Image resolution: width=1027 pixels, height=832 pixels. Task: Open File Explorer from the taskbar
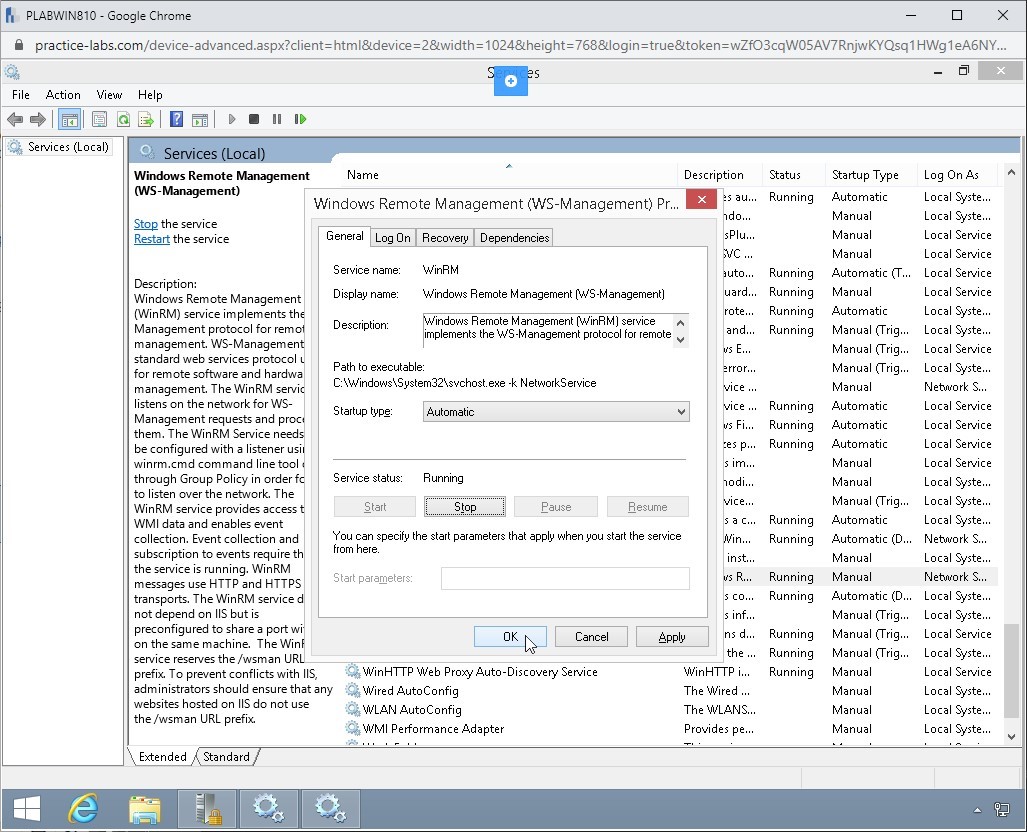click(145, 810)
